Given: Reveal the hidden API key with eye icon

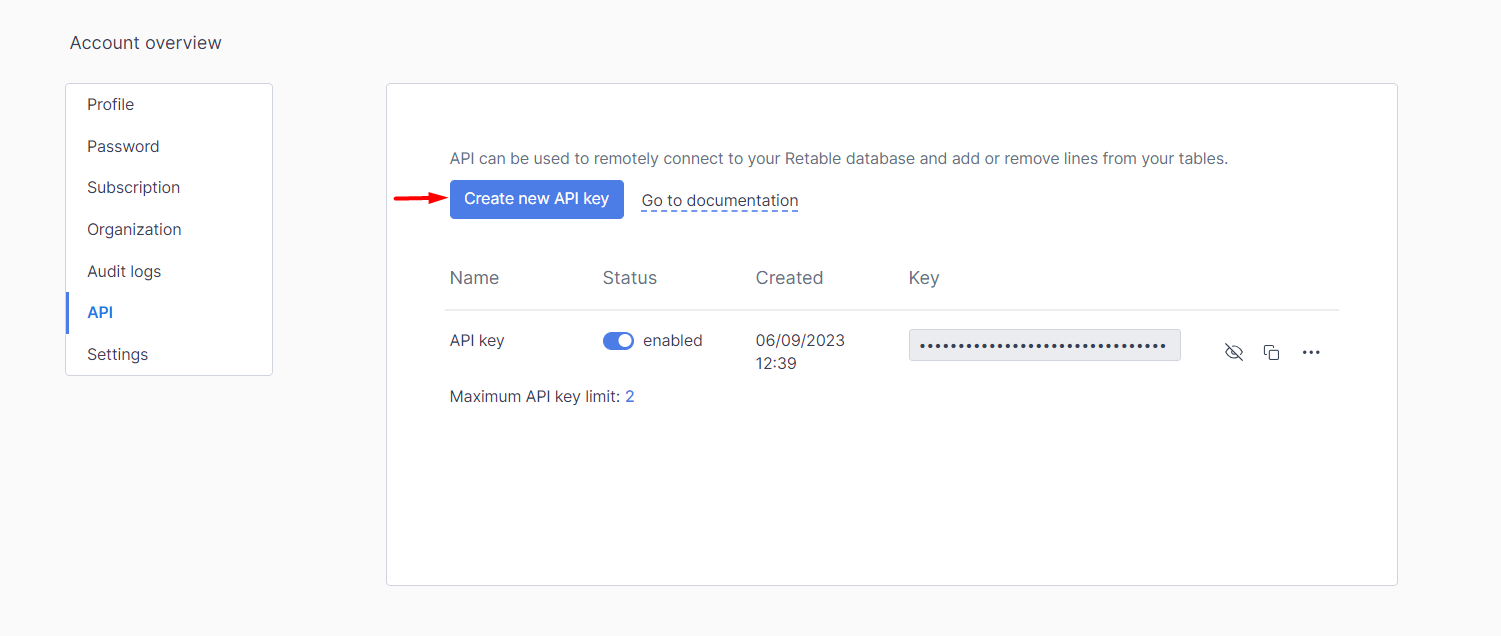Looking at the screenshot, I should pos(1234,352).
